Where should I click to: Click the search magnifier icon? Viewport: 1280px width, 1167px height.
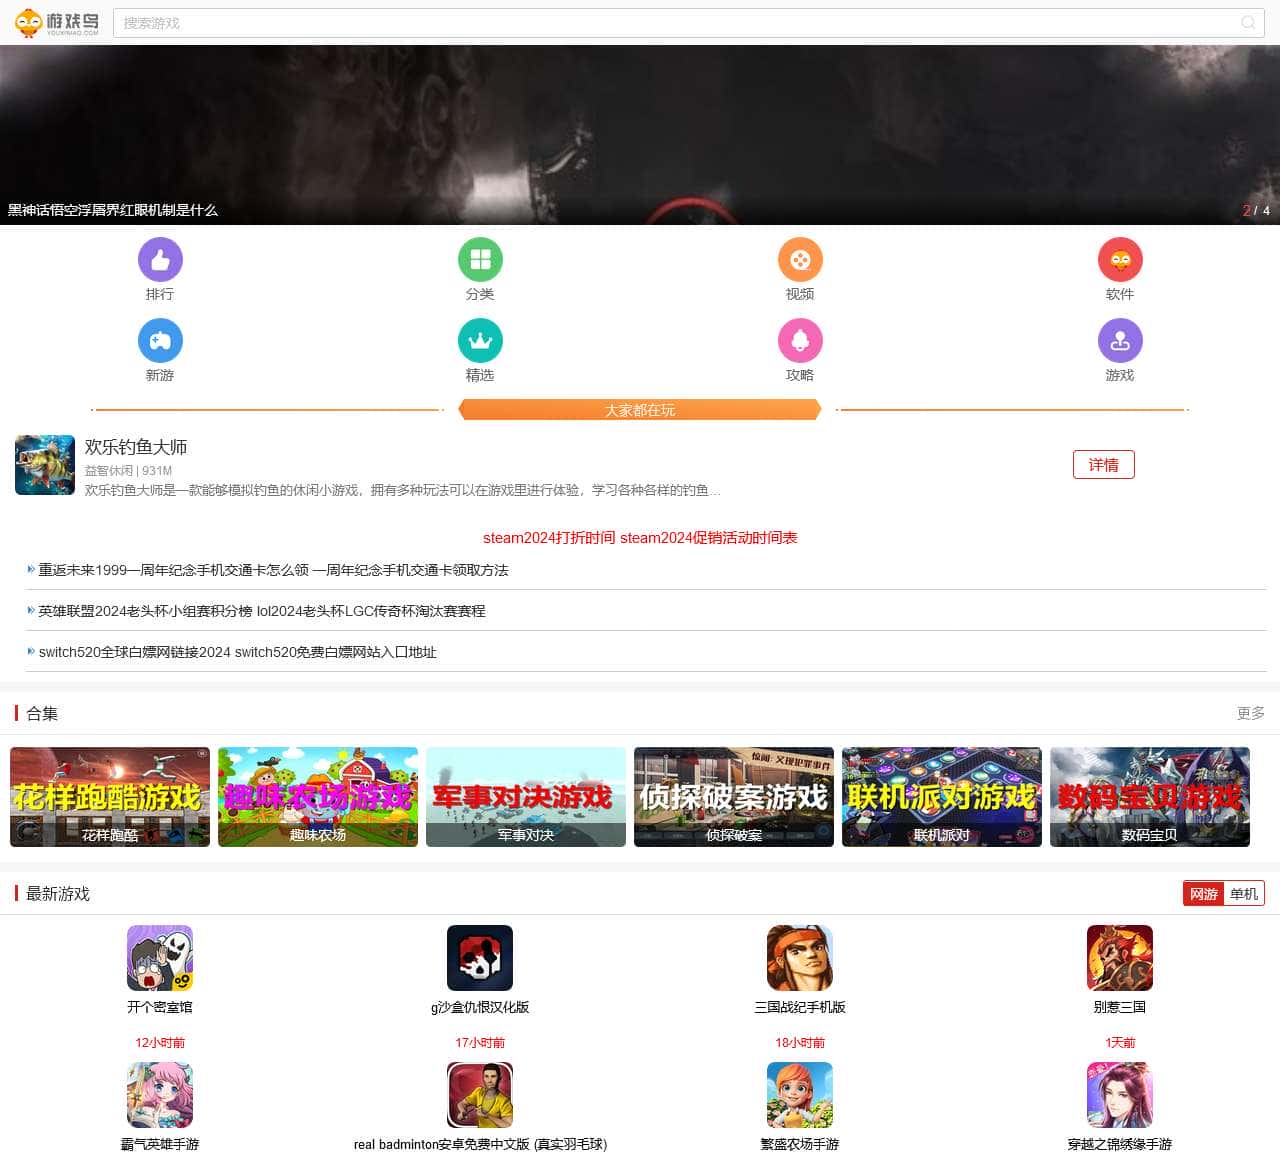pos(1248,23)
